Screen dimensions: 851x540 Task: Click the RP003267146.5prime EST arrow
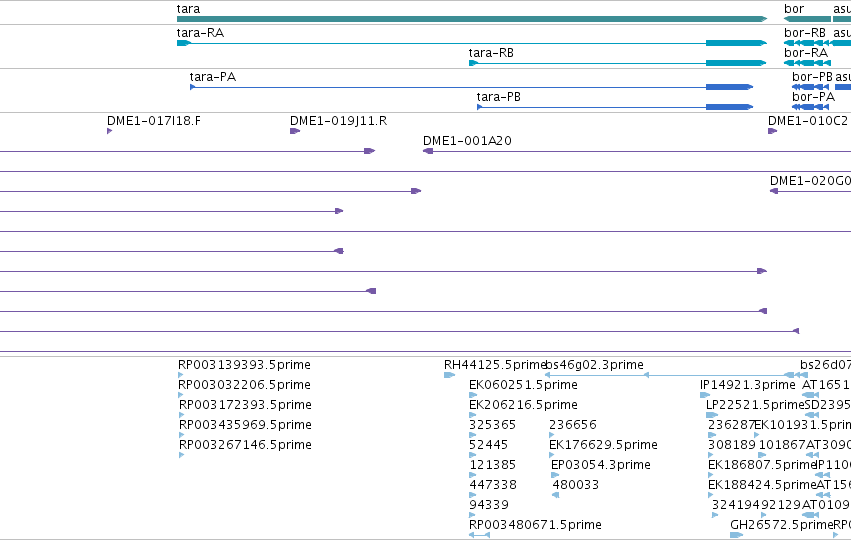(182, 455)
